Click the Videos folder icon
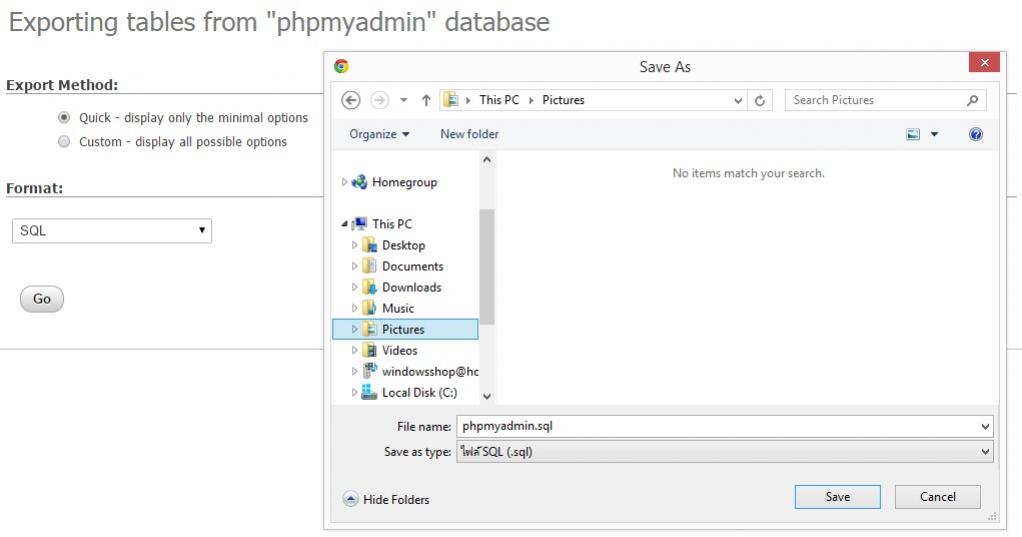1022x537 pixels. [x=370, y=351]
